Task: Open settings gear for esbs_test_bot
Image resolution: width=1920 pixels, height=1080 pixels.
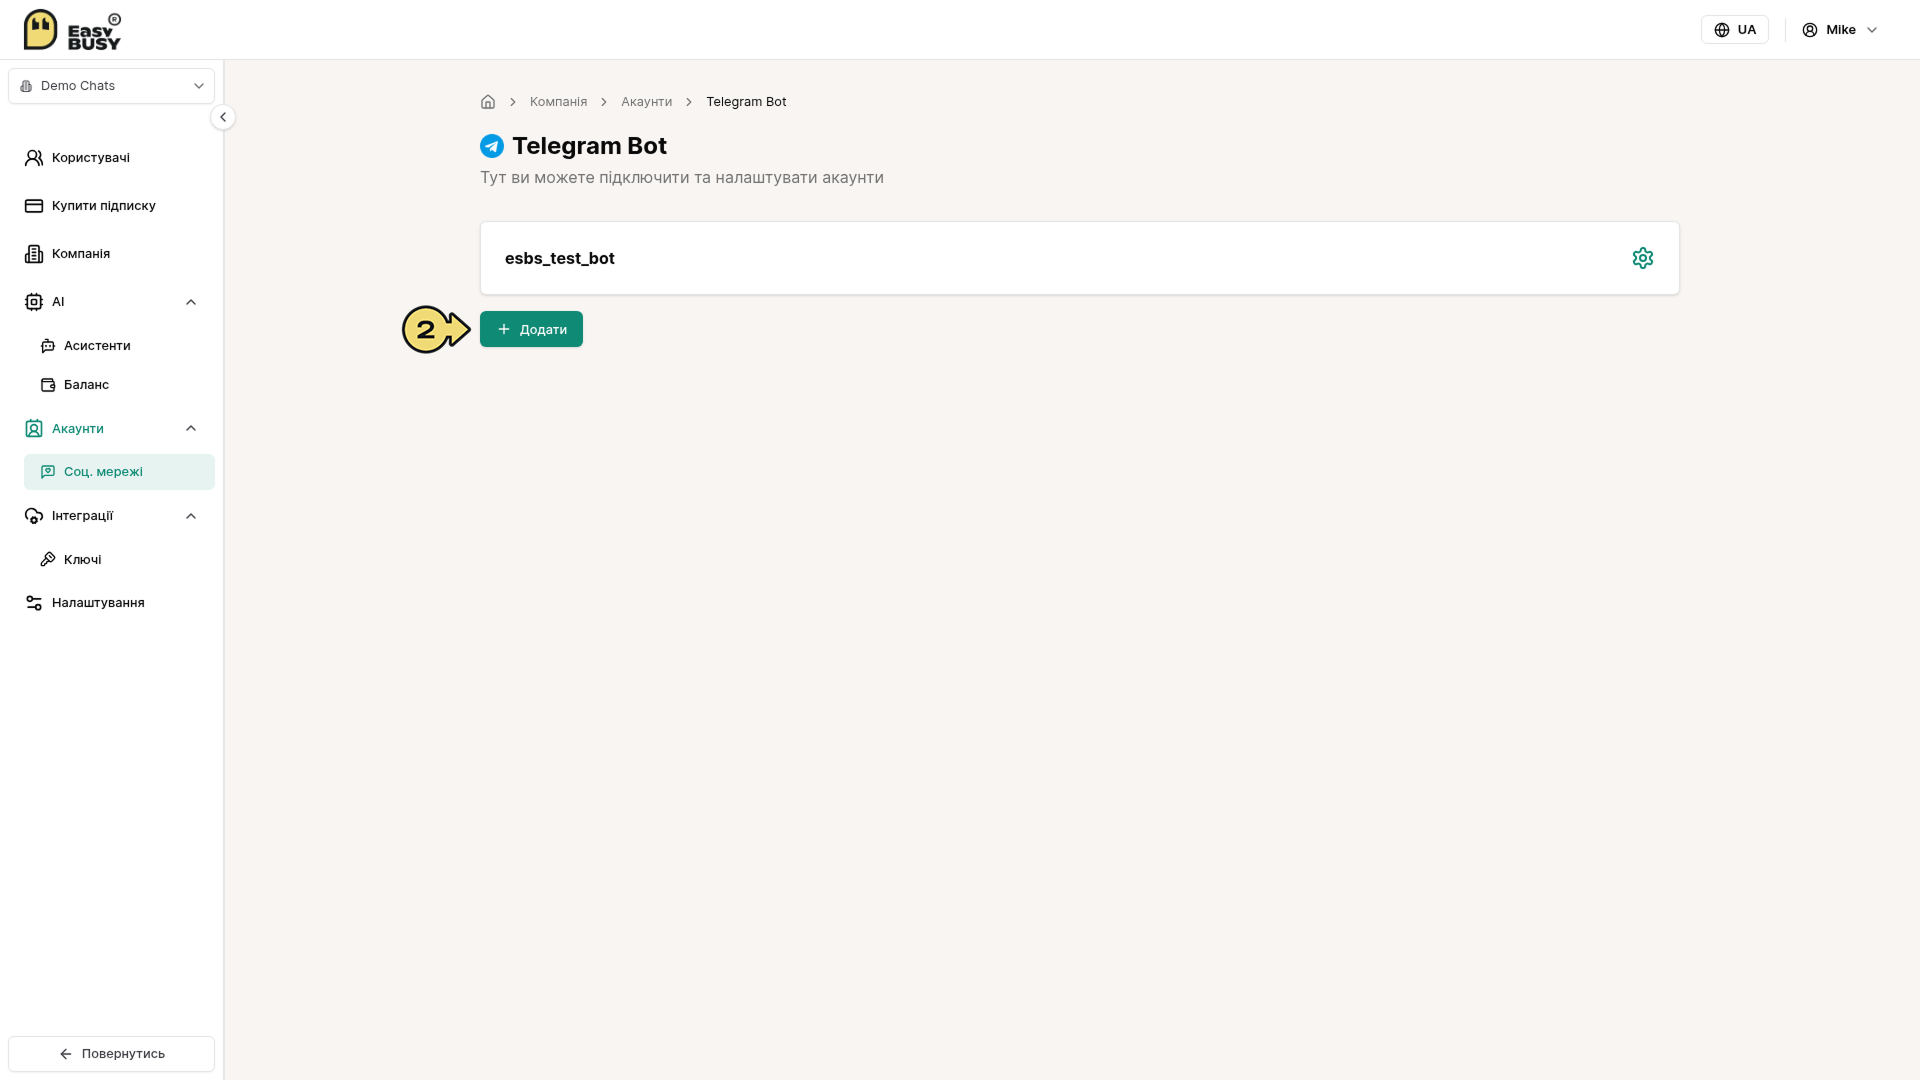Action: pyautogui.click(x=1642, y=258)
